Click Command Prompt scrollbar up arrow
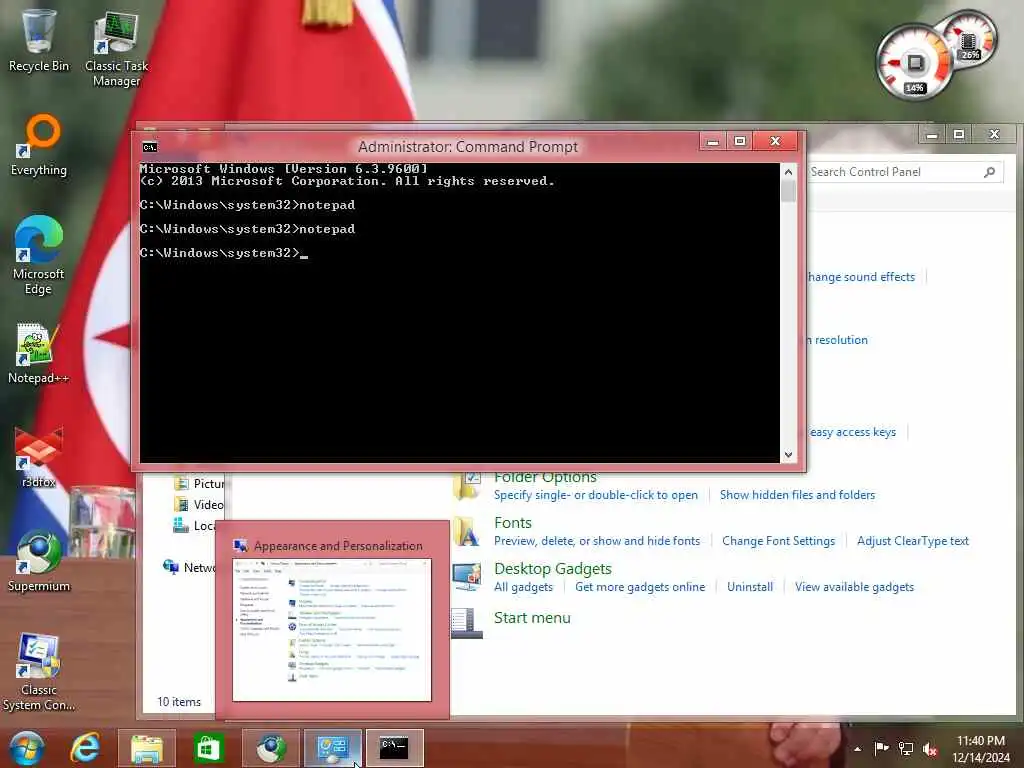The height and width of the screenshot is (768, 1024). coord(788,172)
